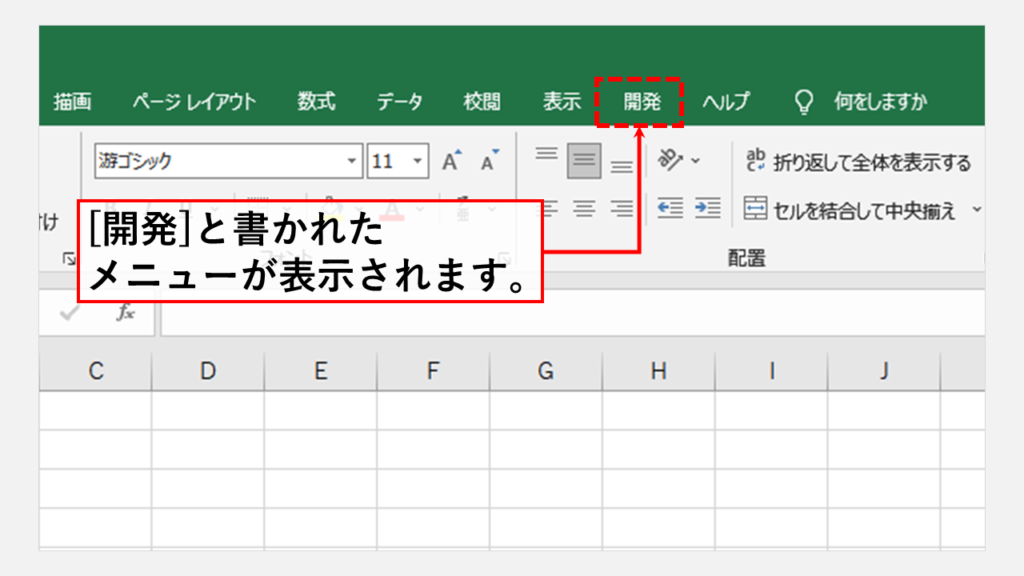Screen dimensions: 1024x576
Task: Align cell text to the bottom
Action: click(622, 163)
